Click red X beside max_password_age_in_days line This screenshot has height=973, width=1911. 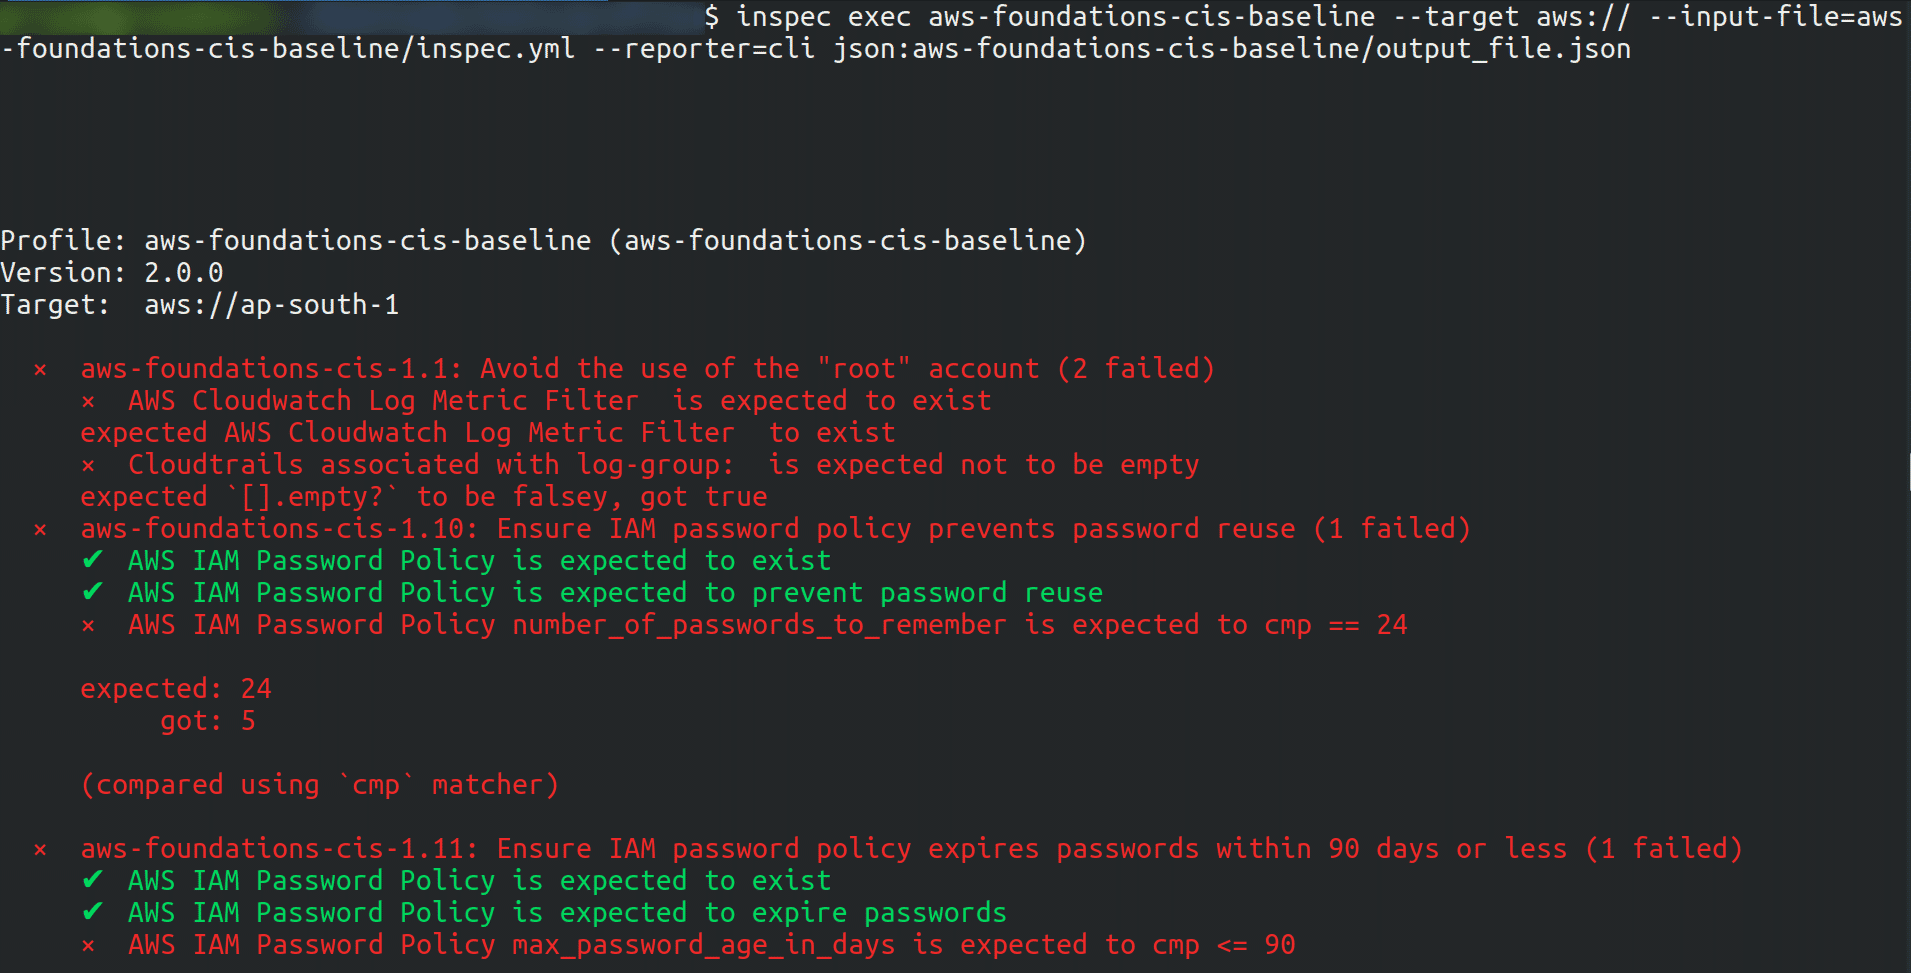tap(88, 946)
